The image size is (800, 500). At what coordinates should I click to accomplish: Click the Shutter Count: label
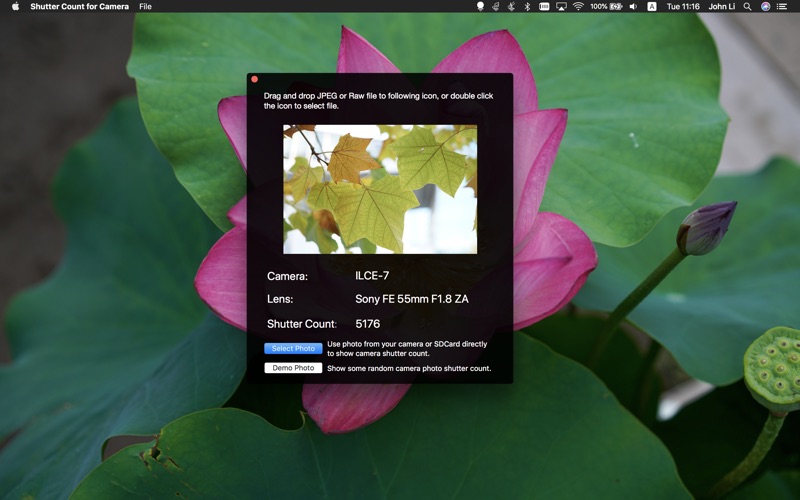pyautogui.click(x=302, y=324)
